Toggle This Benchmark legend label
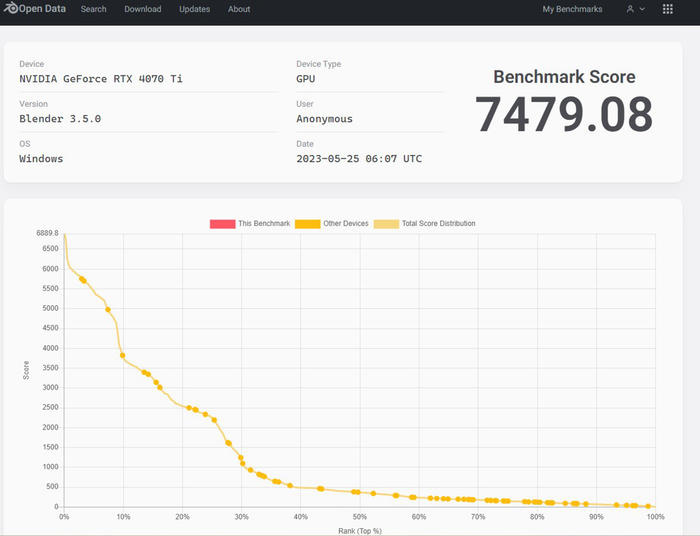 tap(264, 223)
